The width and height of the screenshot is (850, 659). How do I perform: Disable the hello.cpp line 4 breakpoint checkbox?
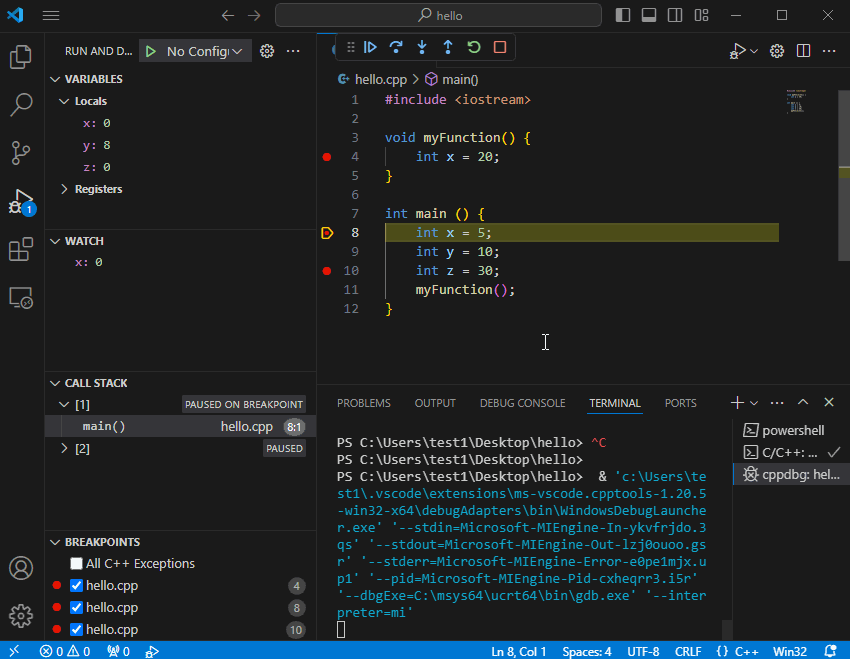(x=76, y=586)
